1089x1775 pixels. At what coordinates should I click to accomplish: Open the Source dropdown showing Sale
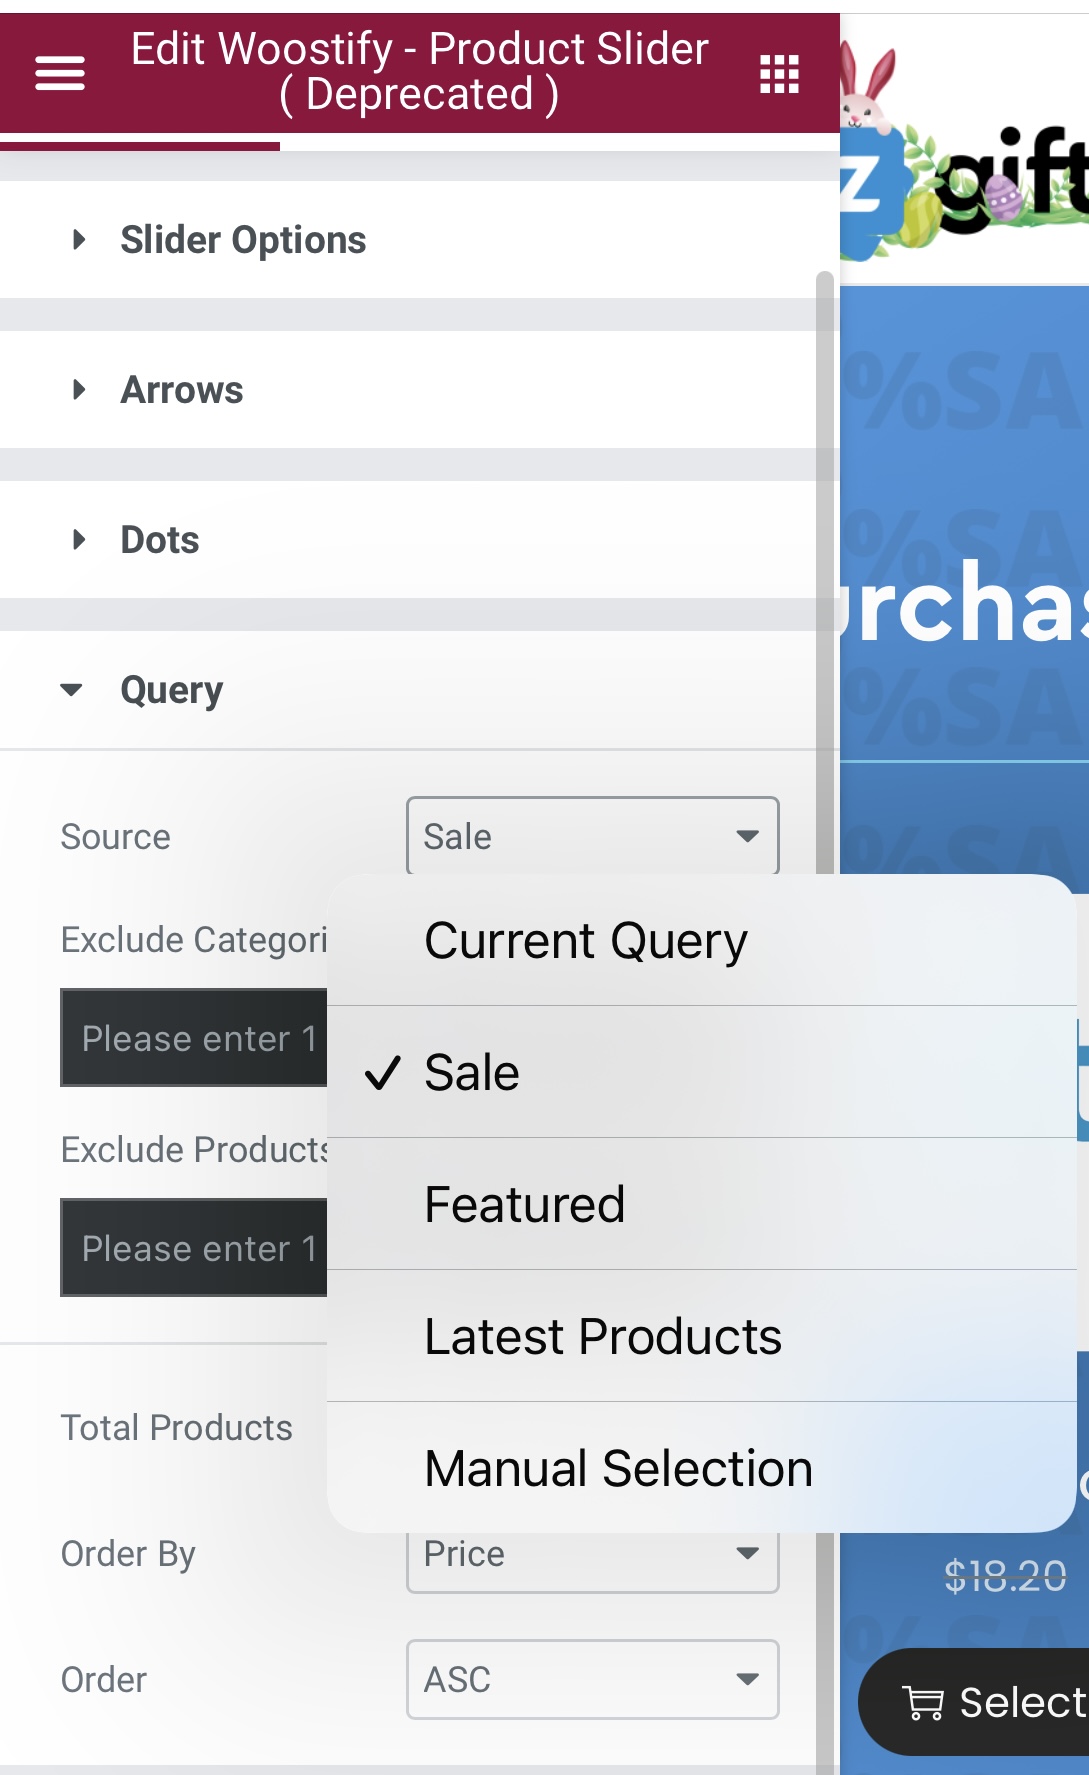592,836
